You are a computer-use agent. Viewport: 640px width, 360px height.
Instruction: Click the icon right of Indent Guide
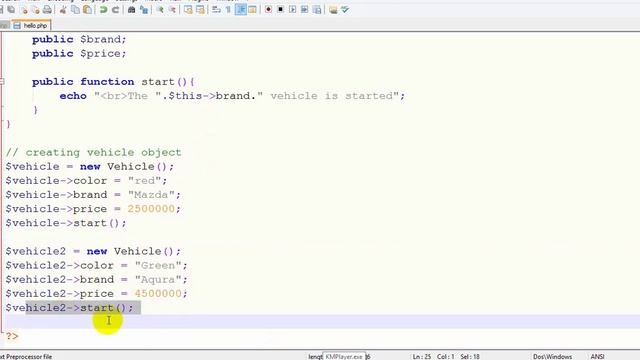click(252, 9)
